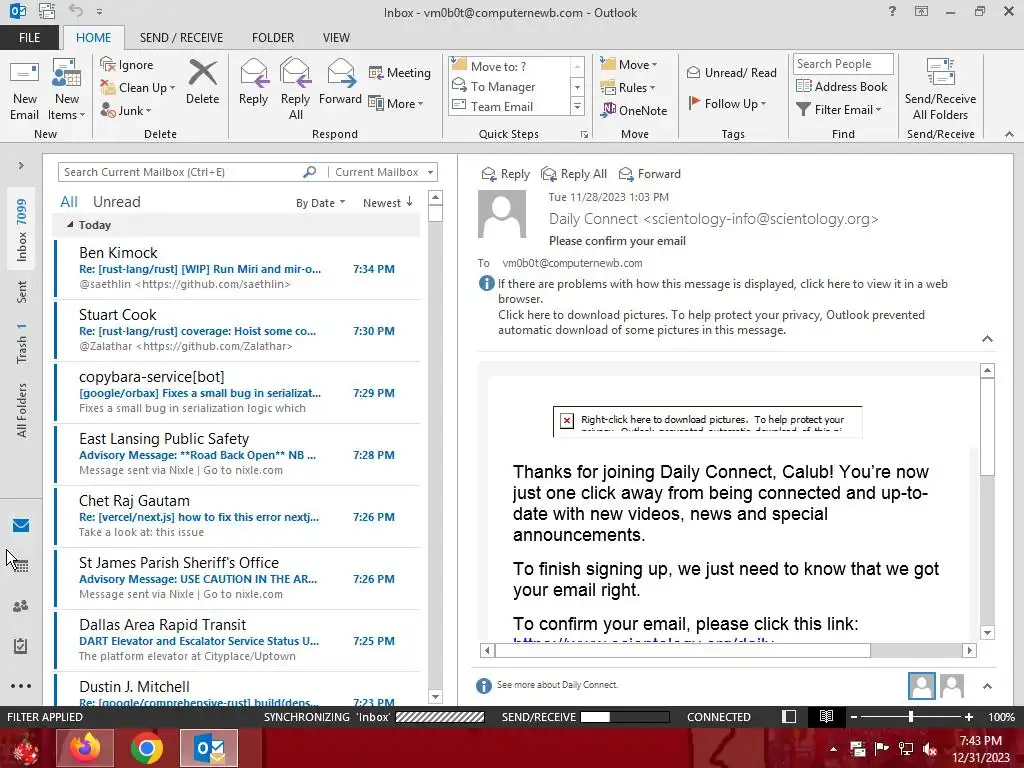Click the Search People field

(x=843, y=64)
